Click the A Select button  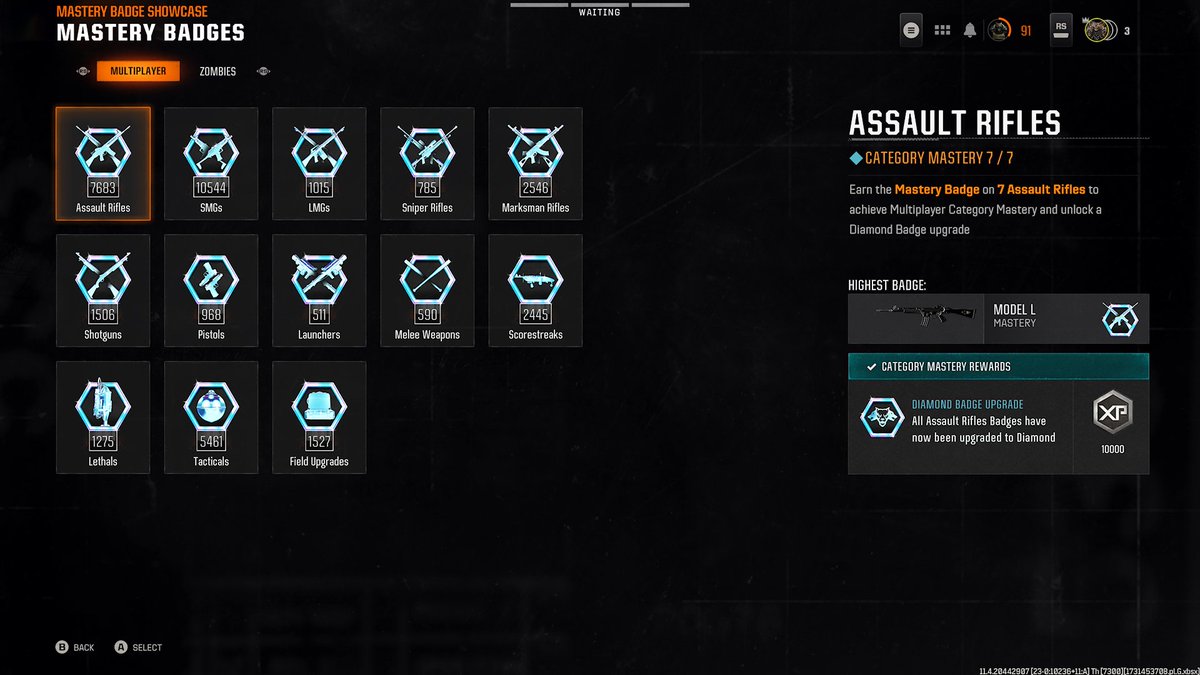(138, 647)
